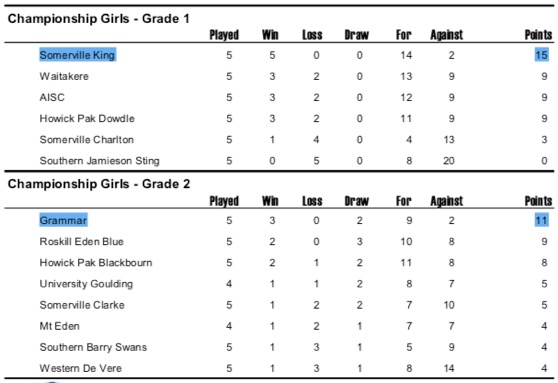Click the highlighted Somerville King team name

[x=77, y=55]
